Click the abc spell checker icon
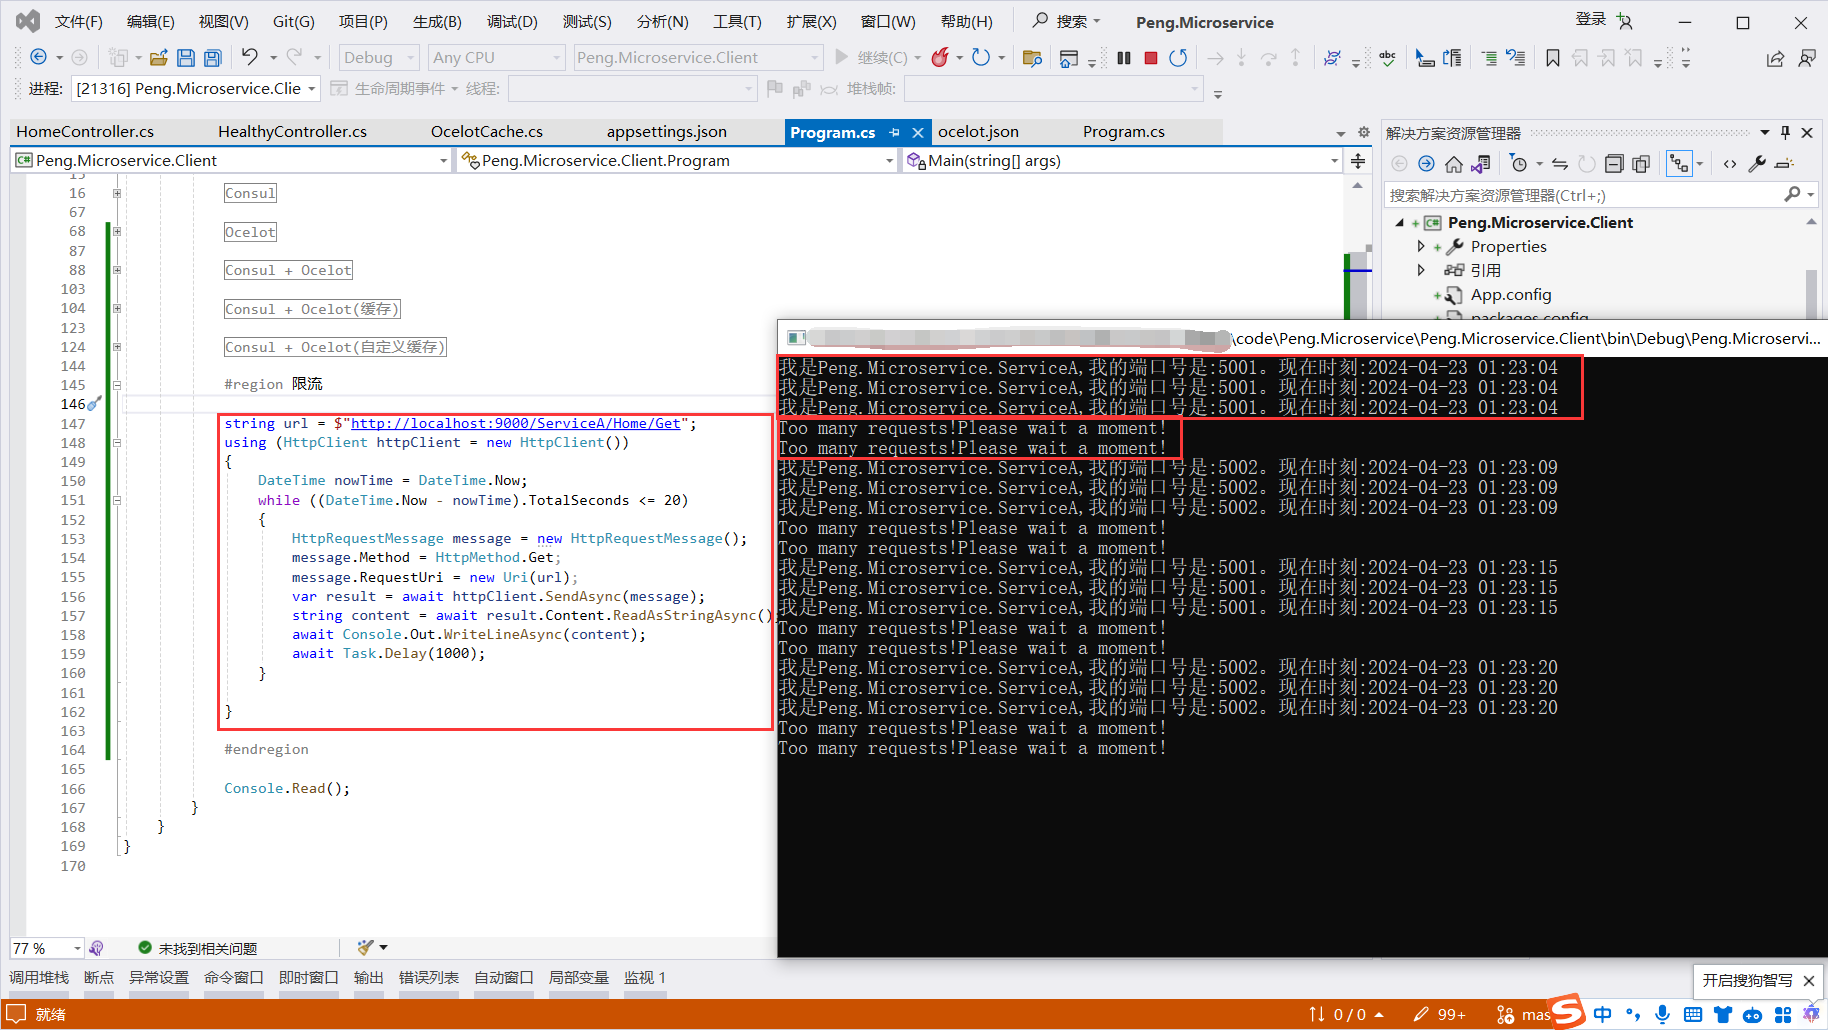The height and width of the screenshot is (1030, 1828). pyautogui.click(x=1387, y=58)
